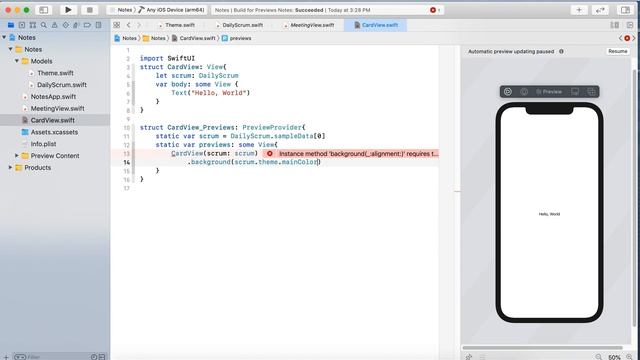
Task: Duplicate the preview in canvas
Action: coord(591,91)
